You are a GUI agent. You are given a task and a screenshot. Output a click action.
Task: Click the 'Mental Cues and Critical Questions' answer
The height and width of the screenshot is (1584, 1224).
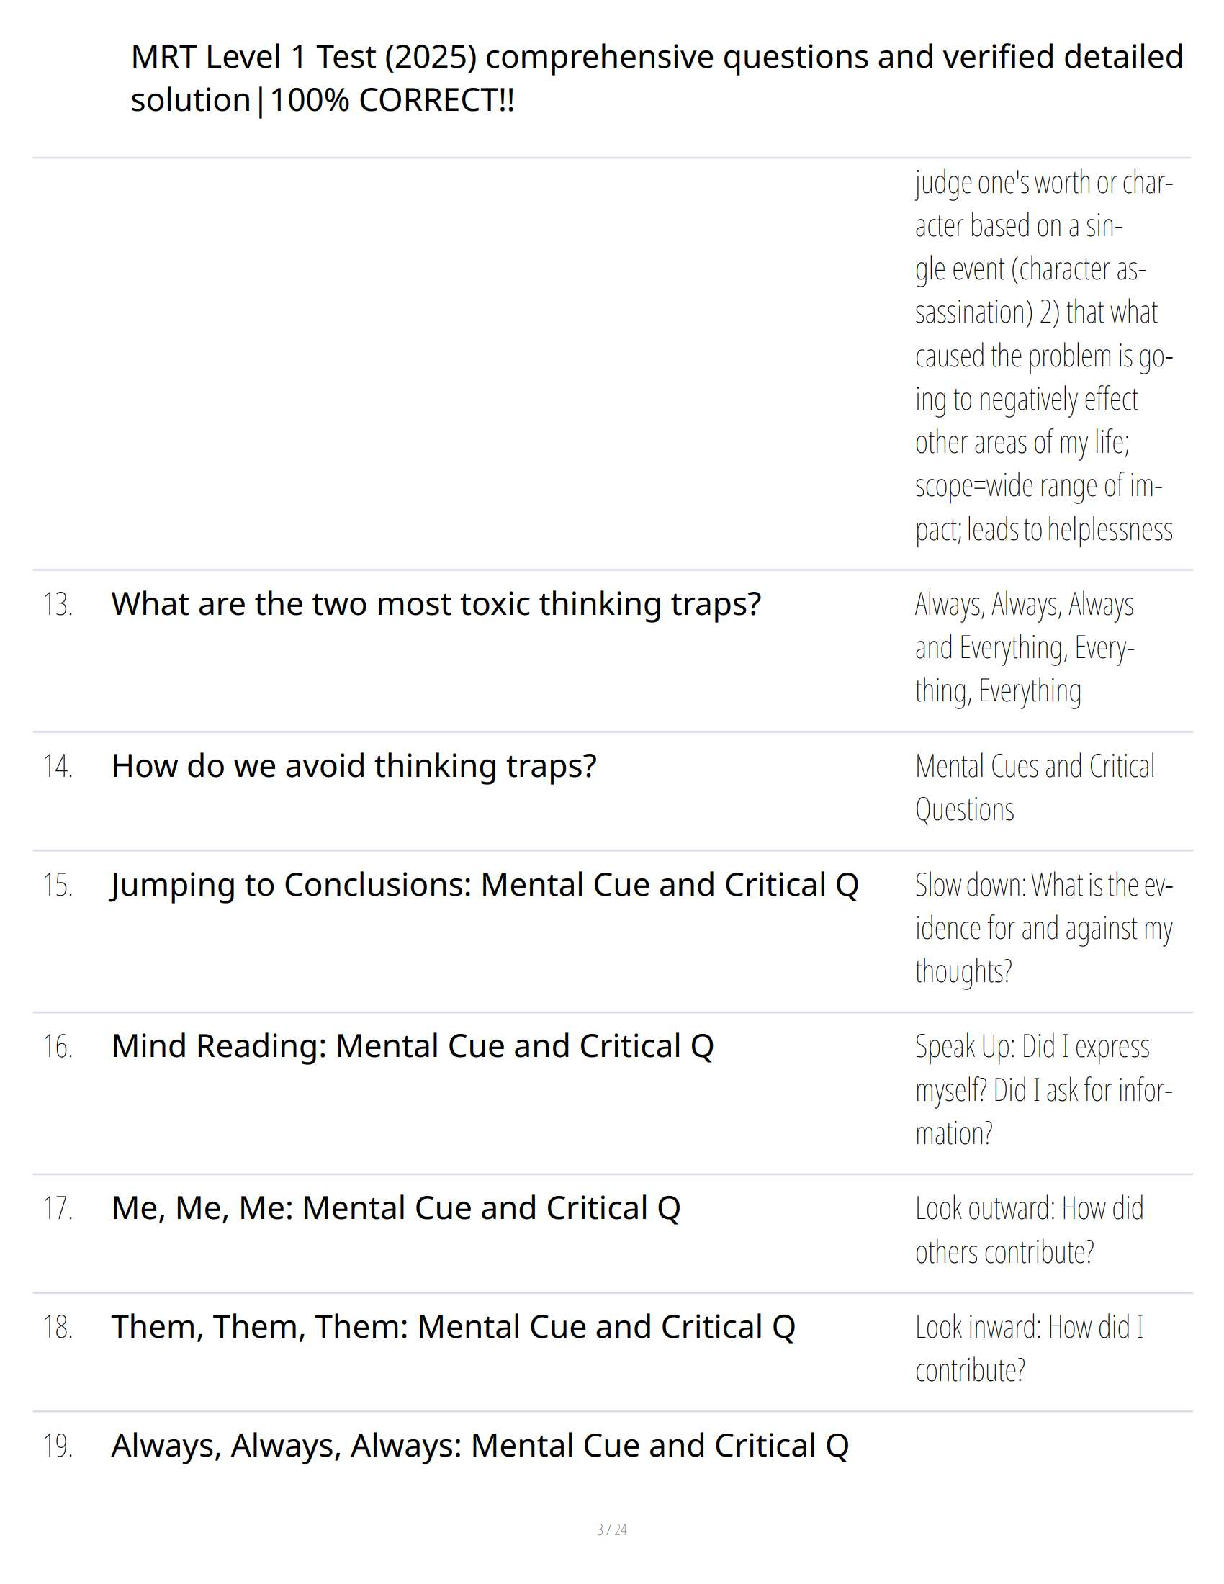(1035, 788)
